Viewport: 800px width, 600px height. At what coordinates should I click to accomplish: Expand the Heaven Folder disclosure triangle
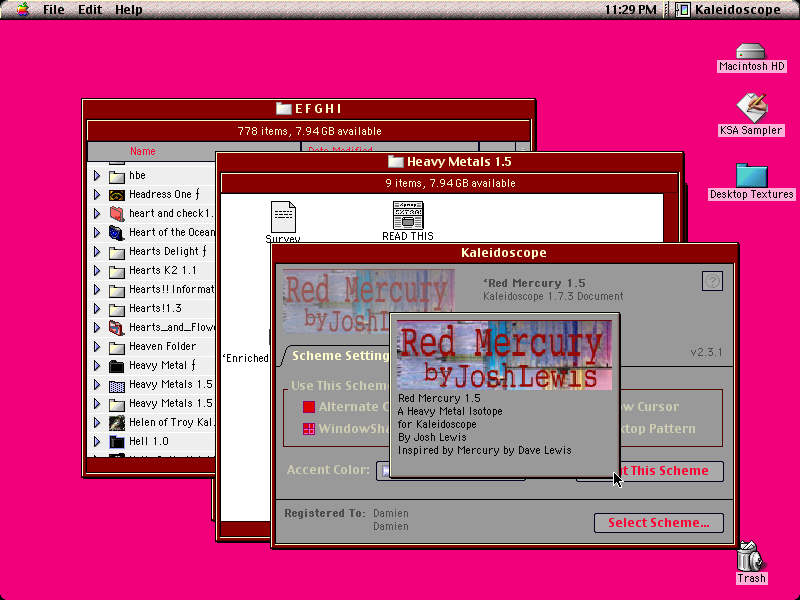[97, 346]
